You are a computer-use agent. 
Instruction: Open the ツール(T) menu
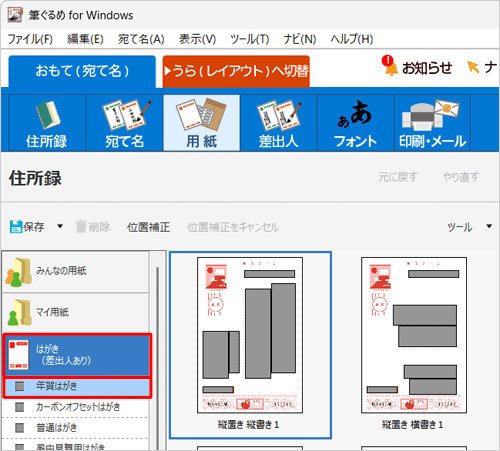click(x=250, y=39)
